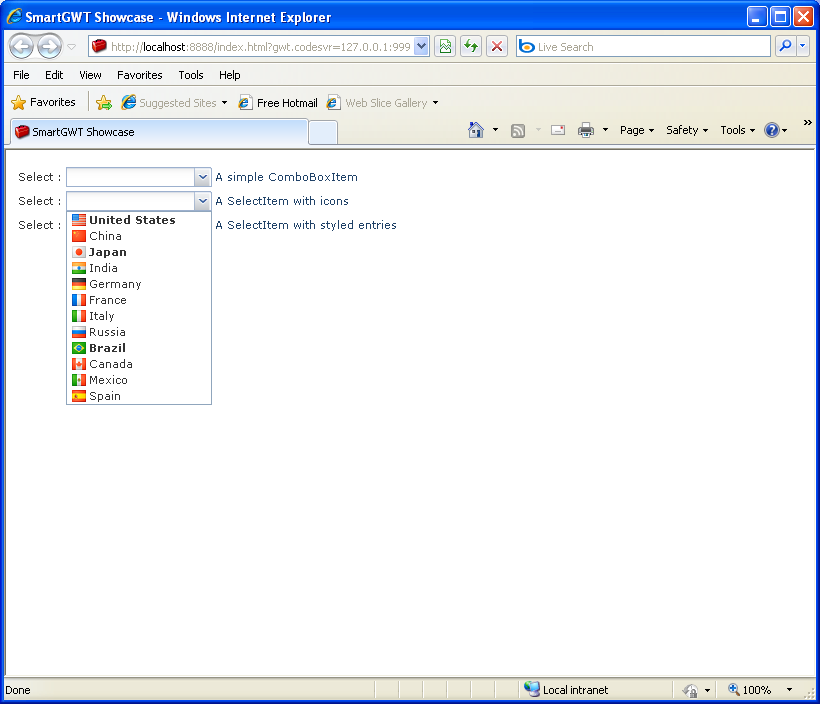Expand the Print options dropdown arrow

click(x=606, y=130)
